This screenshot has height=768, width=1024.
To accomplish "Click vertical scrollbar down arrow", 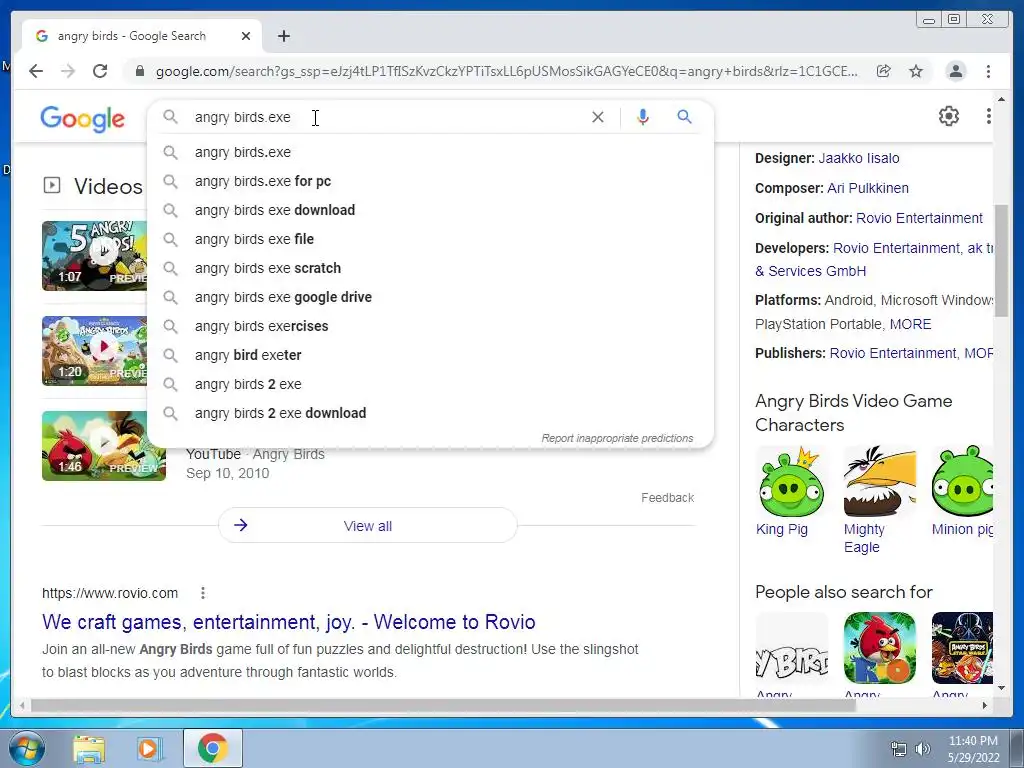I will pos(1002,688).
